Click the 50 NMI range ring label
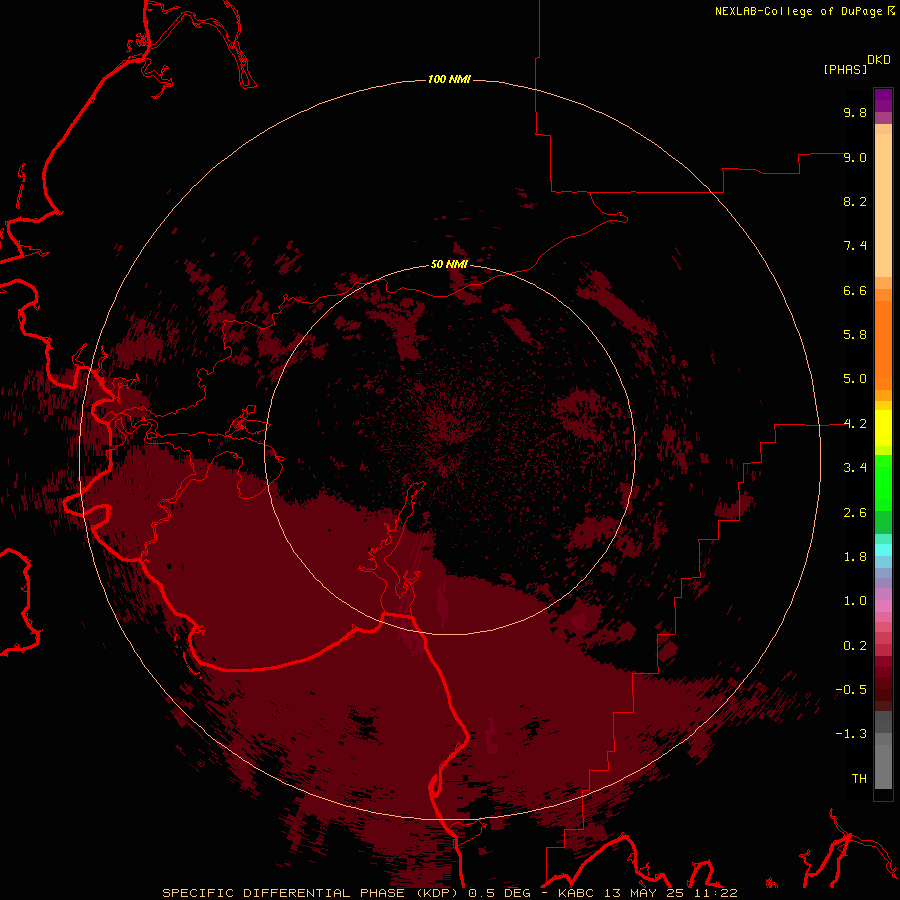This screenshot has width=900, height=900. (449, 264)
